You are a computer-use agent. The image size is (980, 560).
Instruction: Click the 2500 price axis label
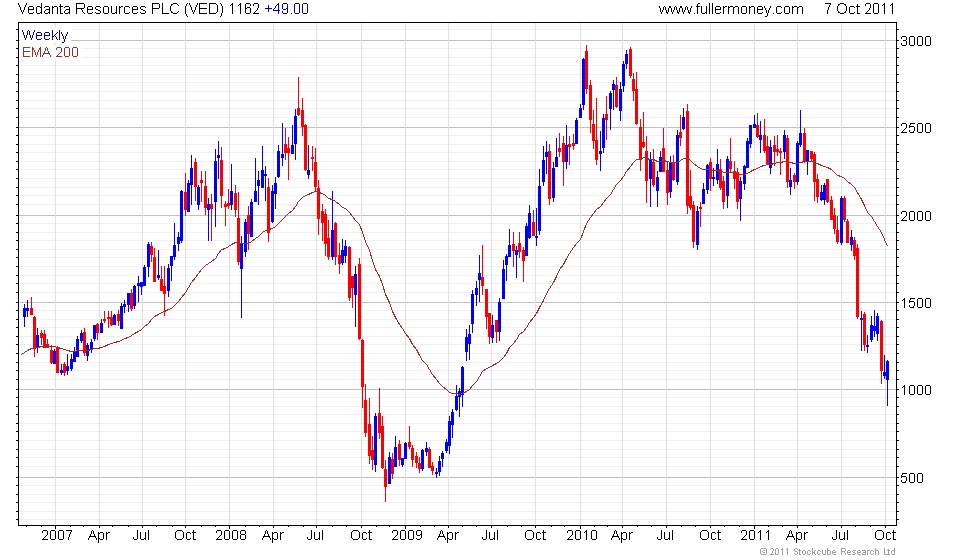coord(916,128)
